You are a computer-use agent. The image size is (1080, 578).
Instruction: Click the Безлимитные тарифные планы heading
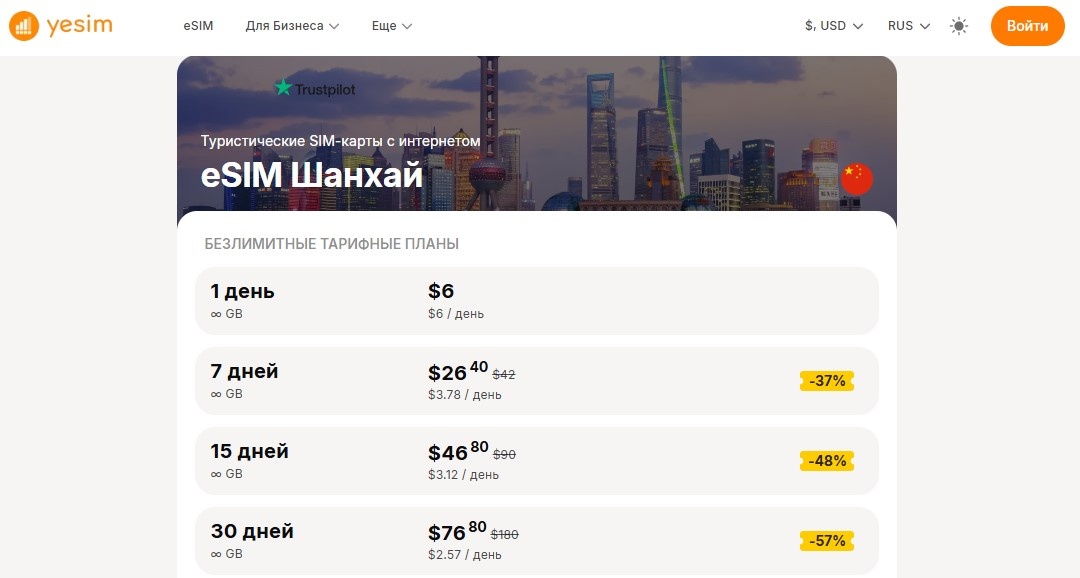pos(331,244)
